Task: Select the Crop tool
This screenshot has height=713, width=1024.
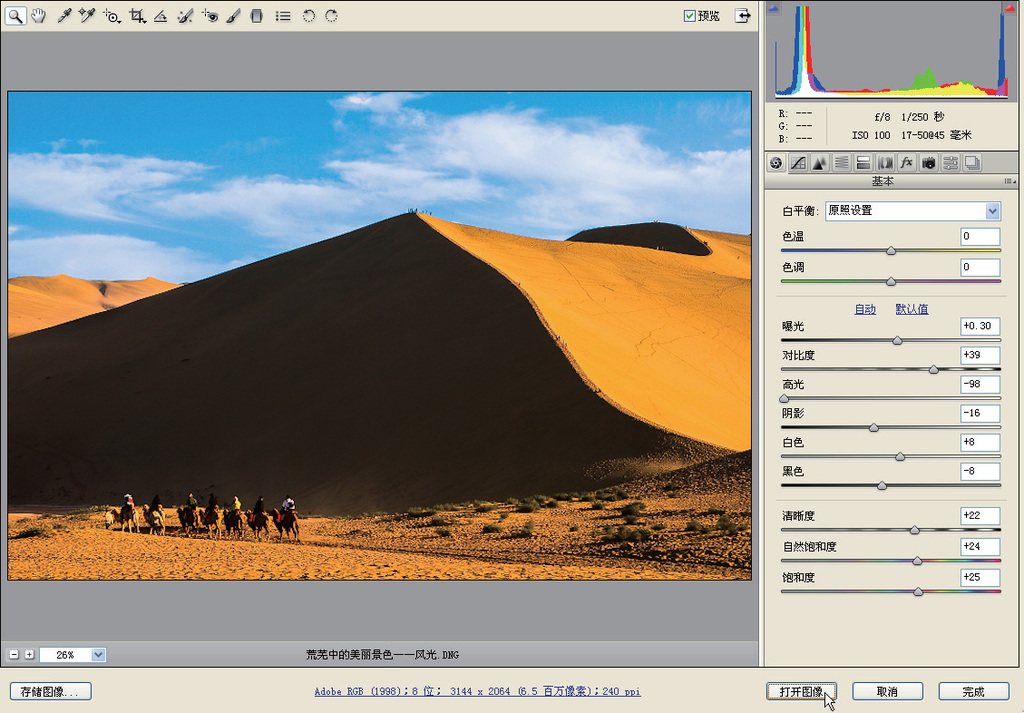Action: pos(137,16)
